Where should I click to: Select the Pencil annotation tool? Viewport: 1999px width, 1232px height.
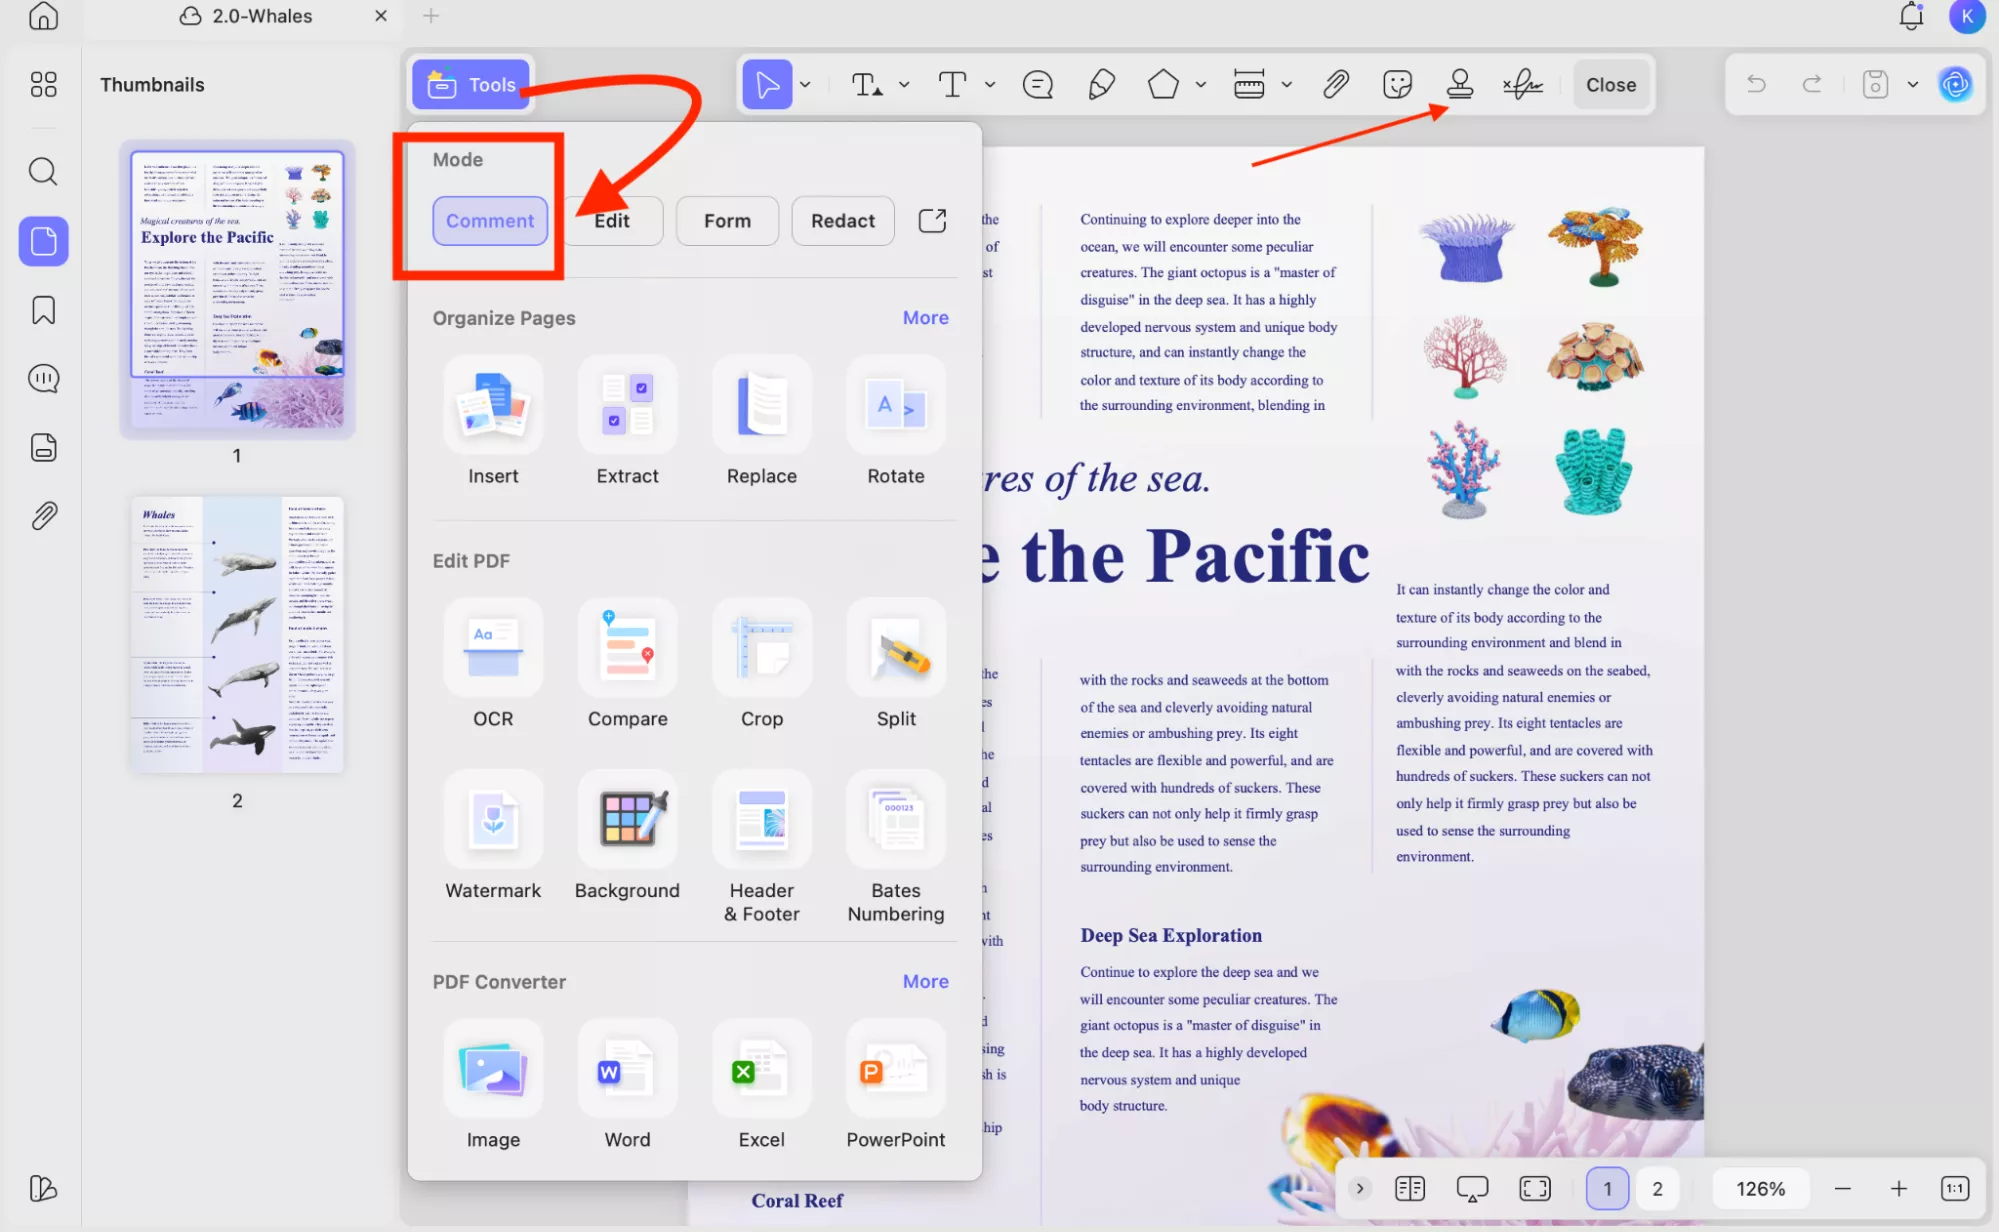1100,84
